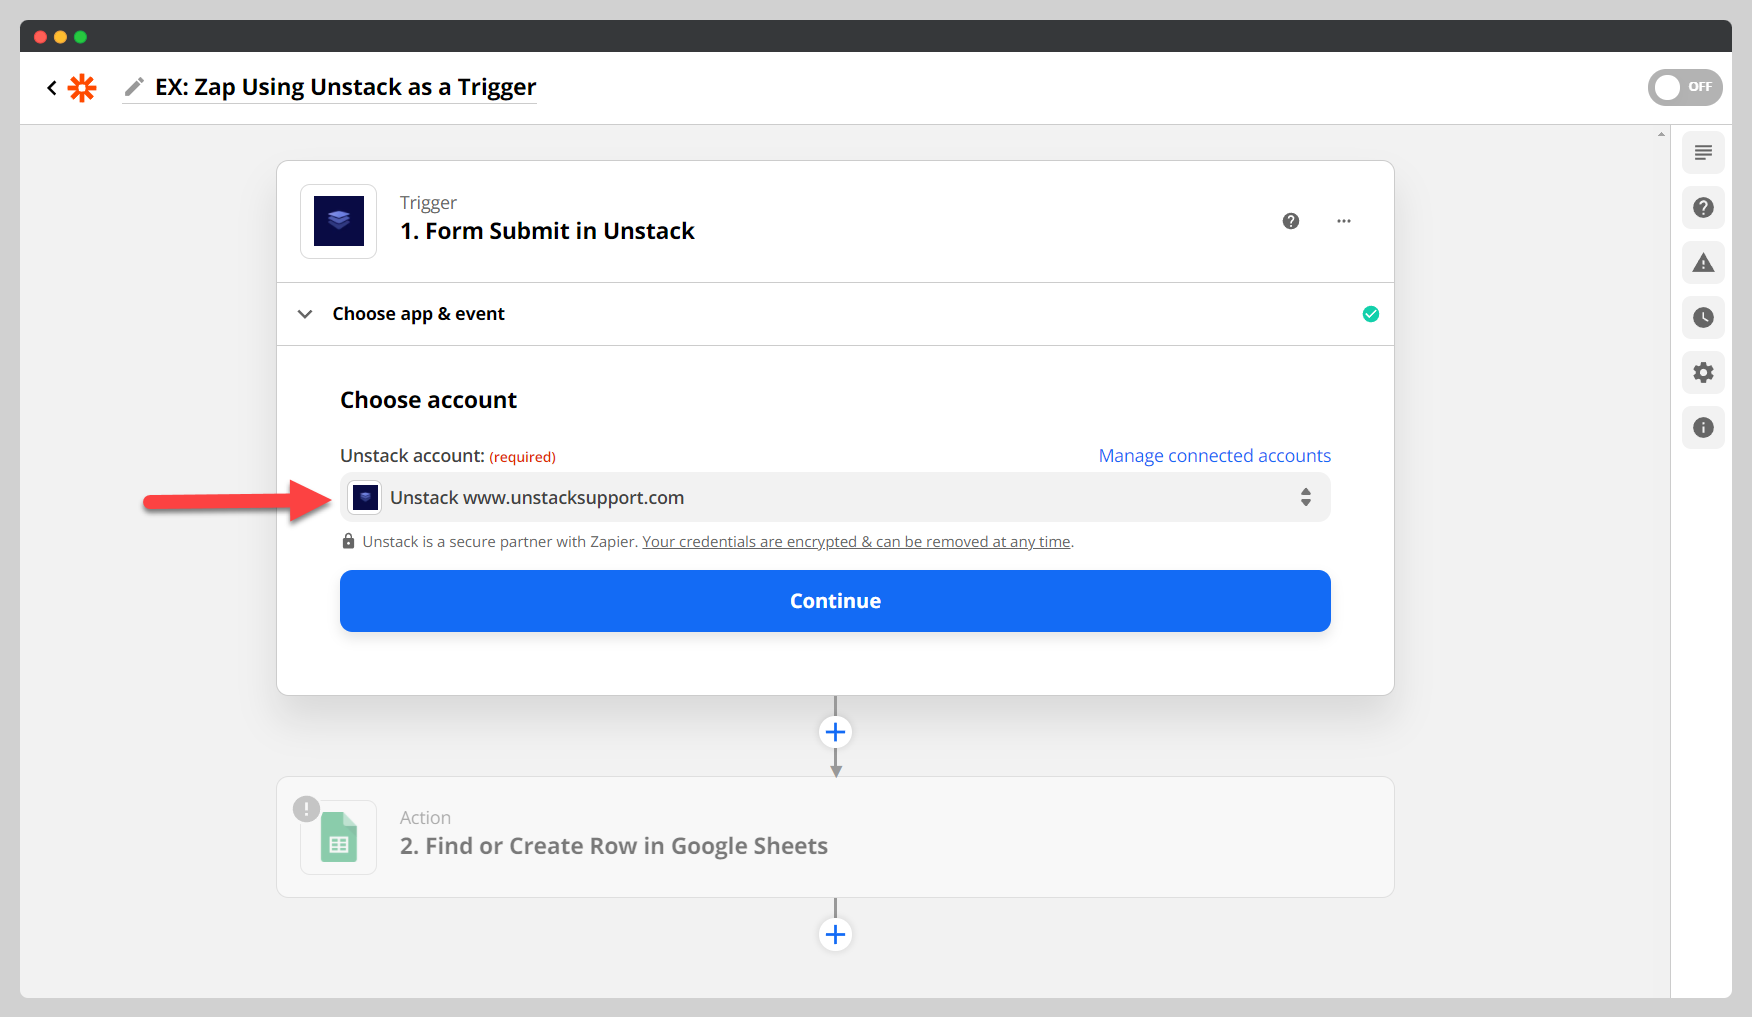The height and width of the screenshot is (1017, 1752).
Task: Click the Zap title text to rename
Action: (x=345, y=87)
